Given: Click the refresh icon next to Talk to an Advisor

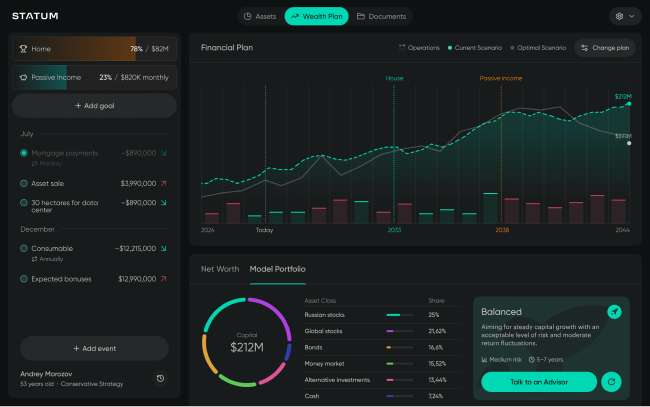Looking at the screenshot, I should (x=612, y=381).
